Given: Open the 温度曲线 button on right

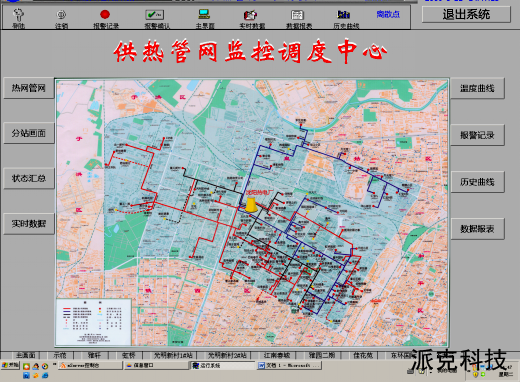Looking at the screenshot, I should point(478,88).
